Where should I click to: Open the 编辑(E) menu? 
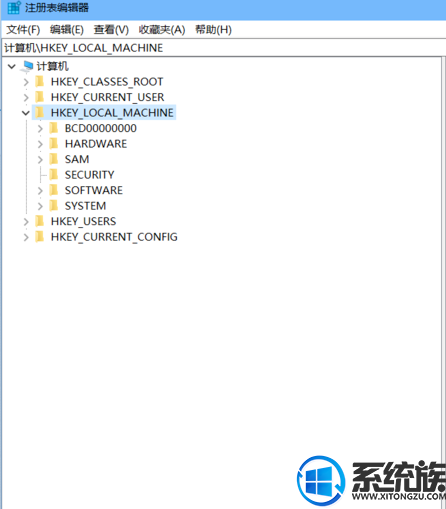pyautogui.click(x=67, y=30)
